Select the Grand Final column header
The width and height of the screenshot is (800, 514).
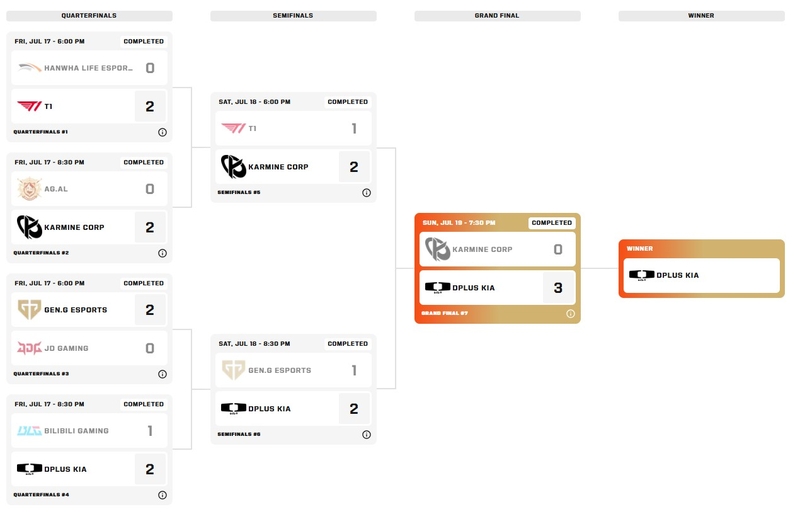click(497, 16)
